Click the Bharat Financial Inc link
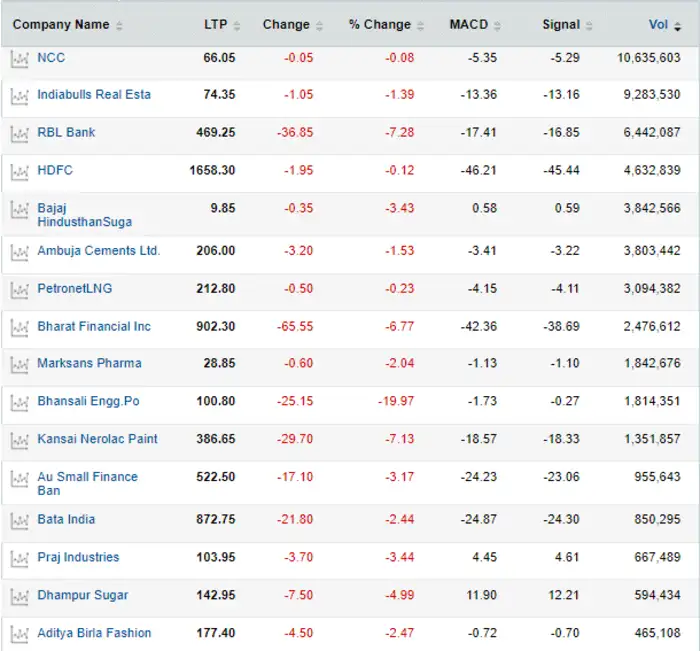Screen dimensions: 700x651 (94, 327)
